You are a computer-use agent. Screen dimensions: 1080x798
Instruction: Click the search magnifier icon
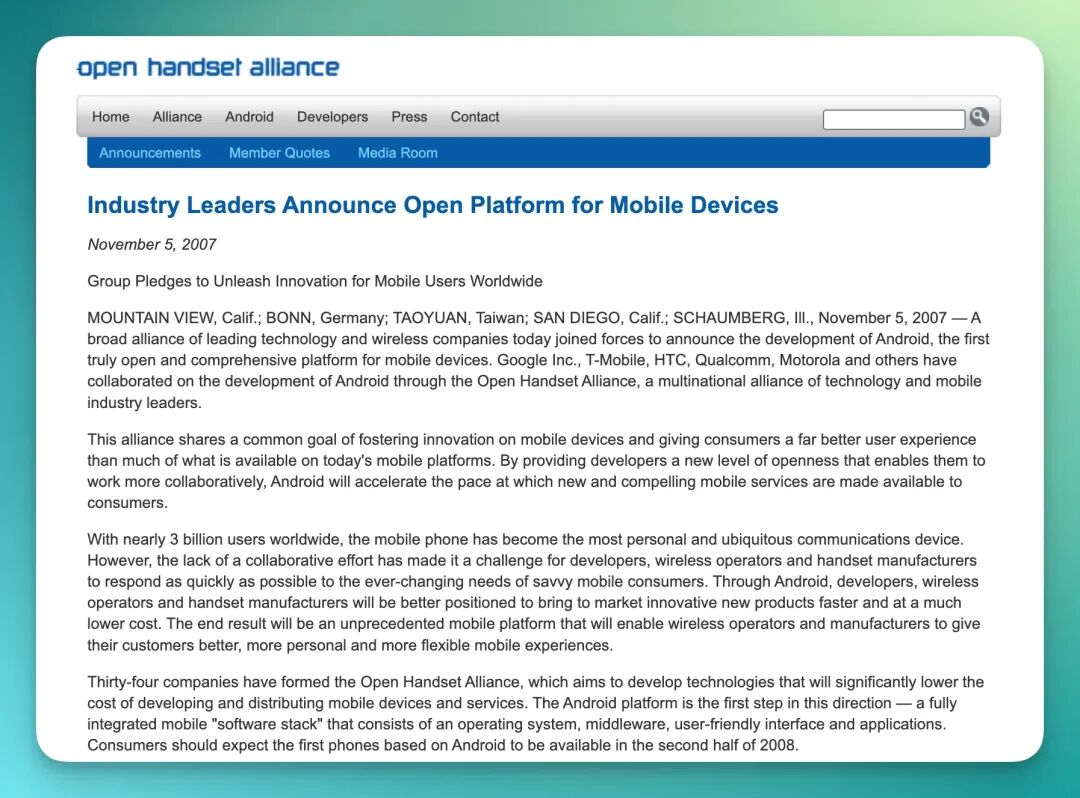pyautogui.click(x=979, y=117)
